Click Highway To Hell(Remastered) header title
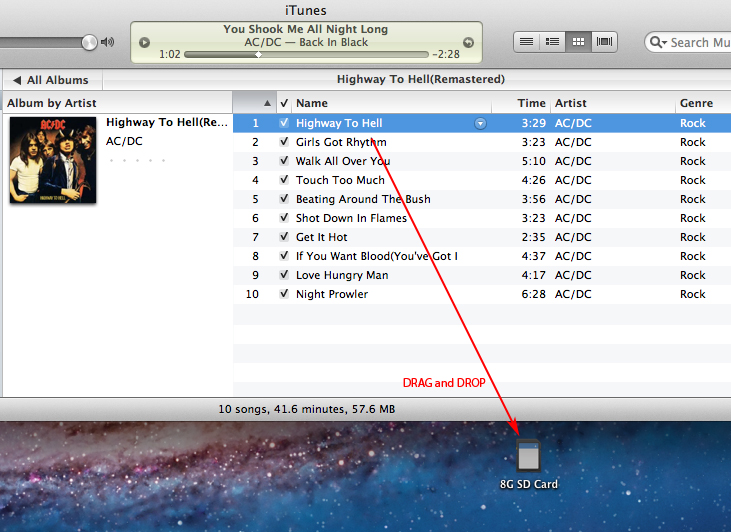This screenshot has height=532, width=731. pos(421,79)
